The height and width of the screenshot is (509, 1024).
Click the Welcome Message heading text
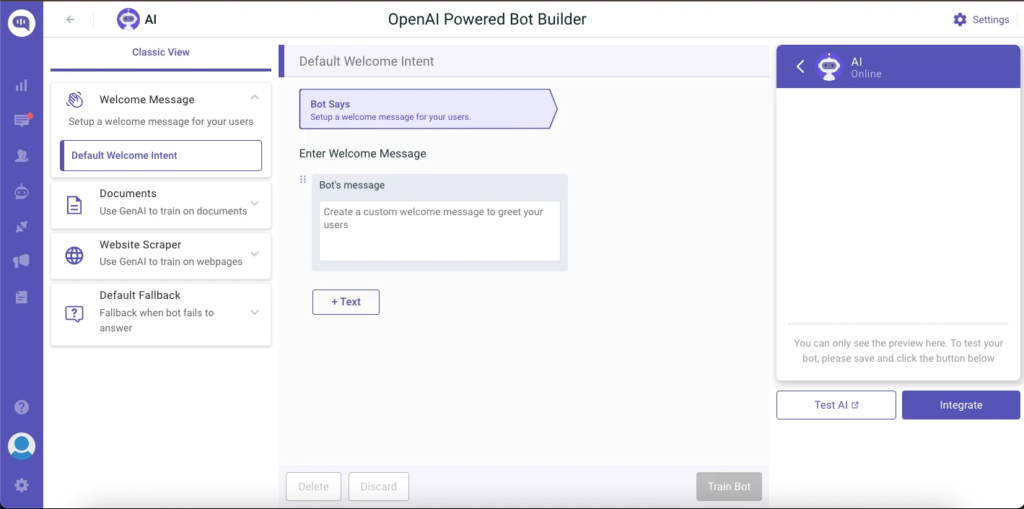(x=147, y=99)
